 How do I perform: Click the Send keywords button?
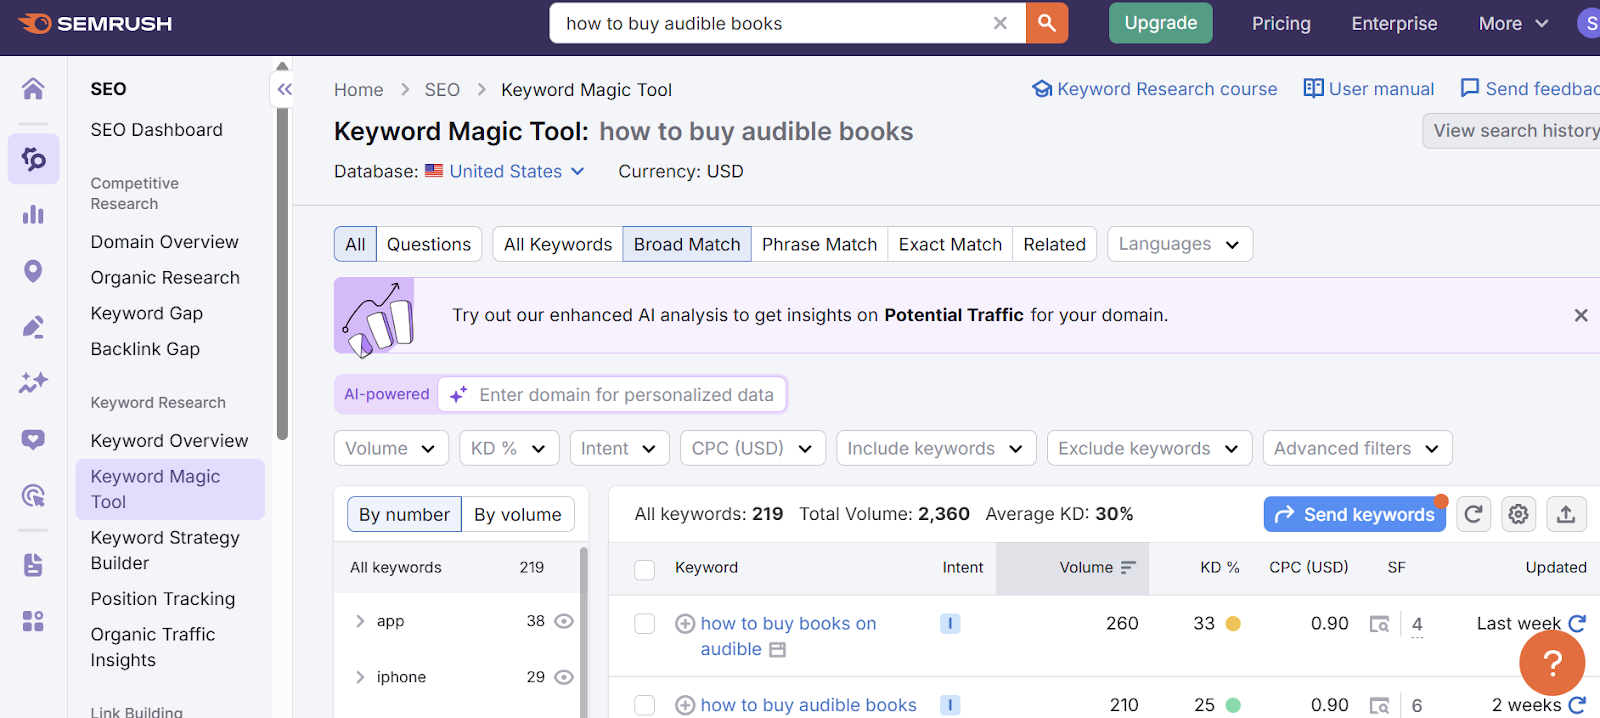[1355, 514]
